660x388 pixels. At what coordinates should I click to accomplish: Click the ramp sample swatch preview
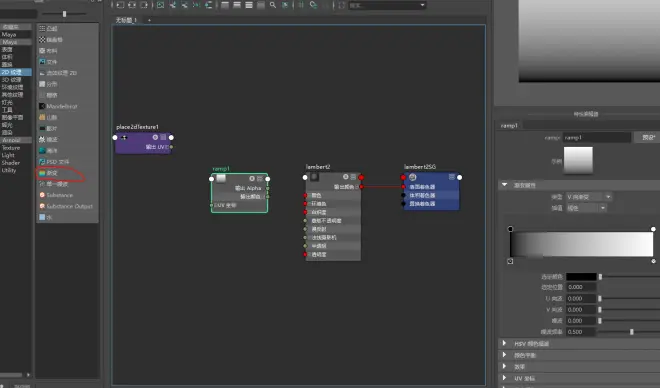[x=578, y=160]
